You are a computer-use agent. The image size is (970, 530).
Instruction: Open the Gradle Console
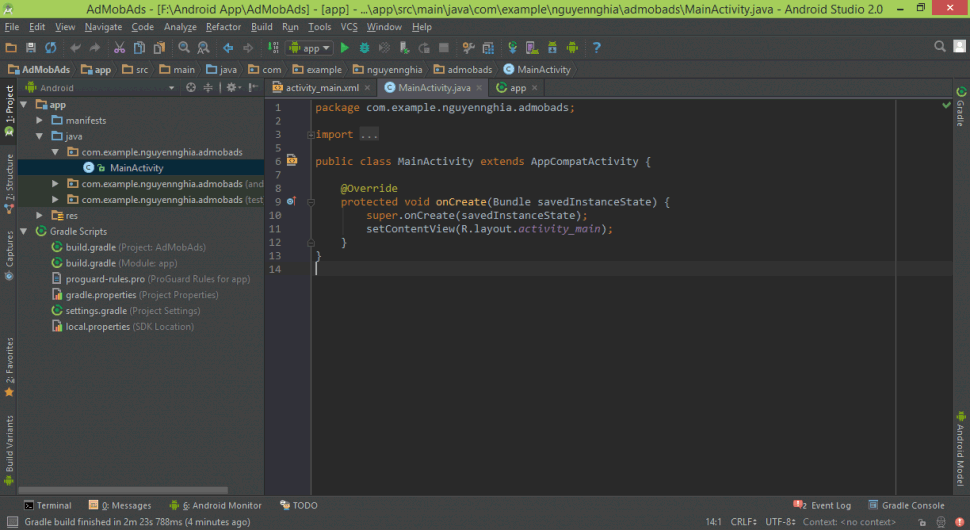(906, 505)
